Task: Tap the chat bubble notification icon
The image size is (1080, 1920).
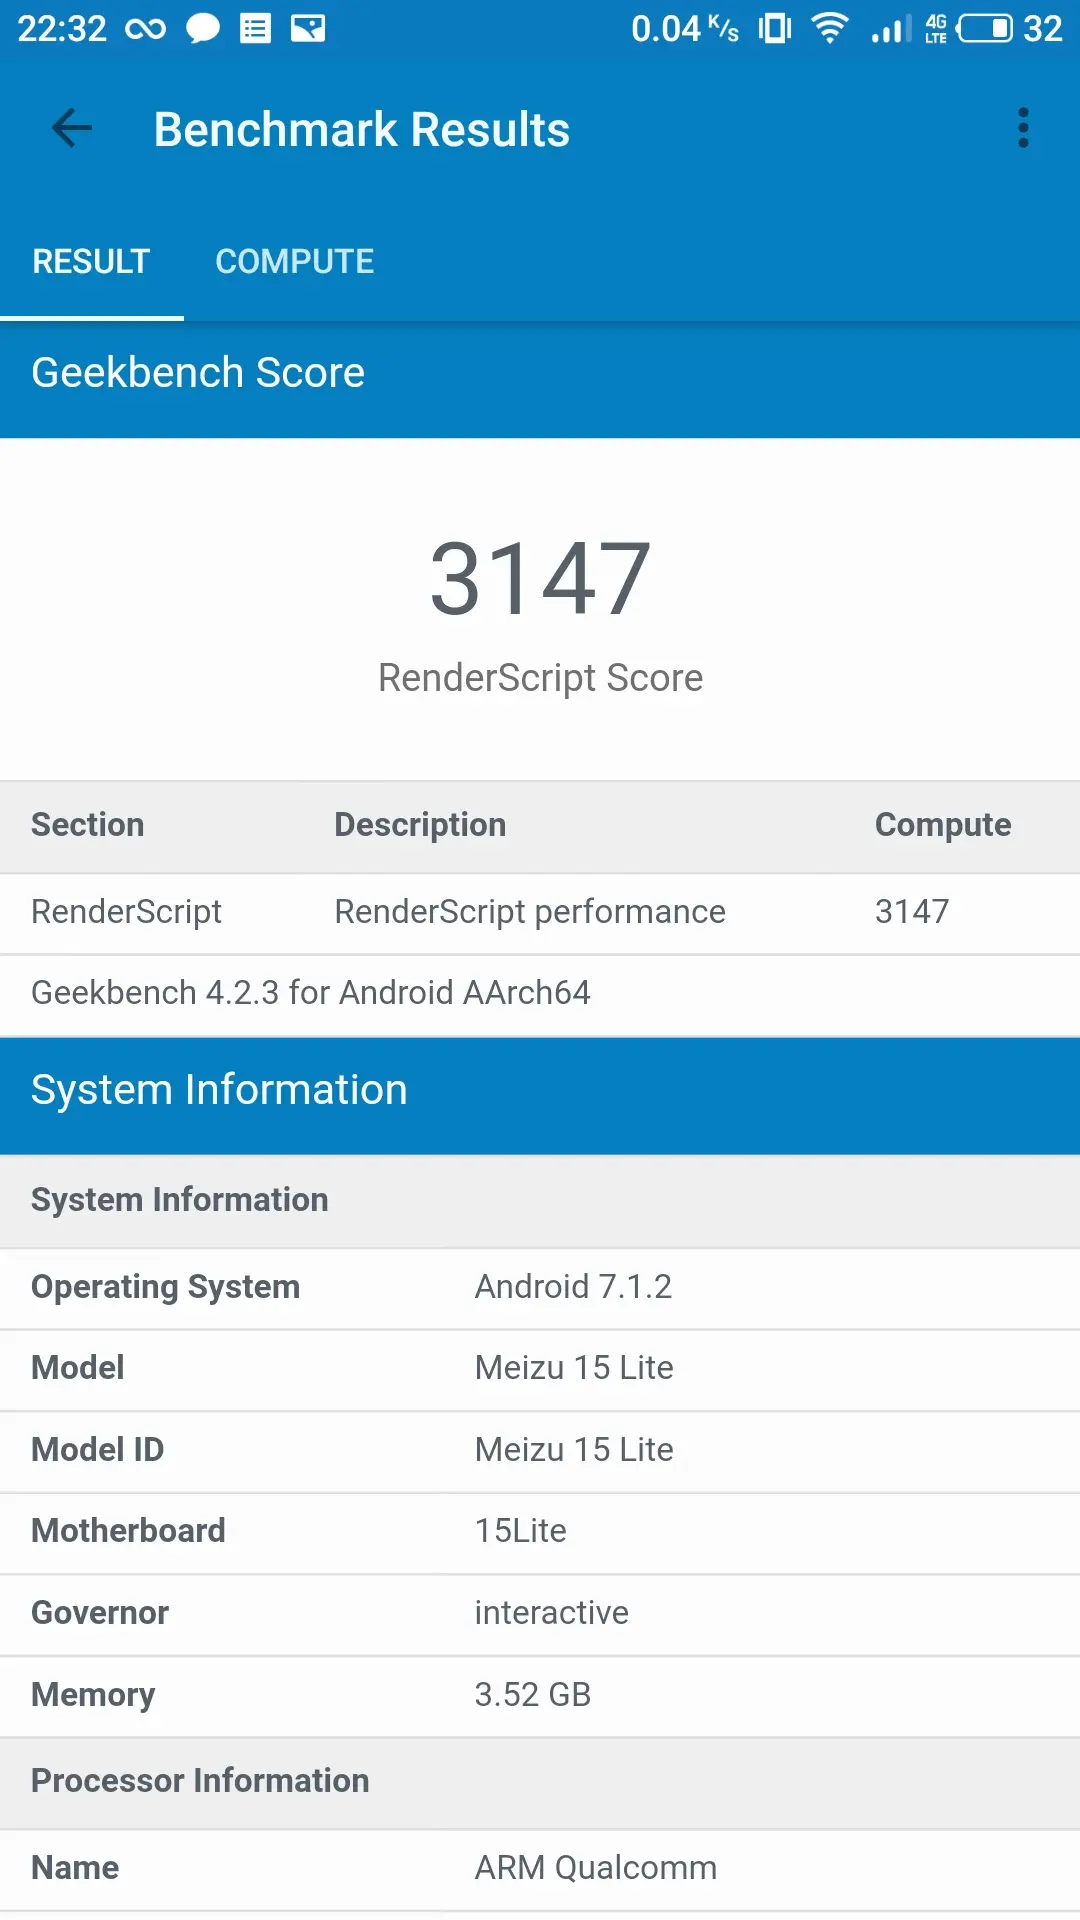Action: (x=203, y=29)
